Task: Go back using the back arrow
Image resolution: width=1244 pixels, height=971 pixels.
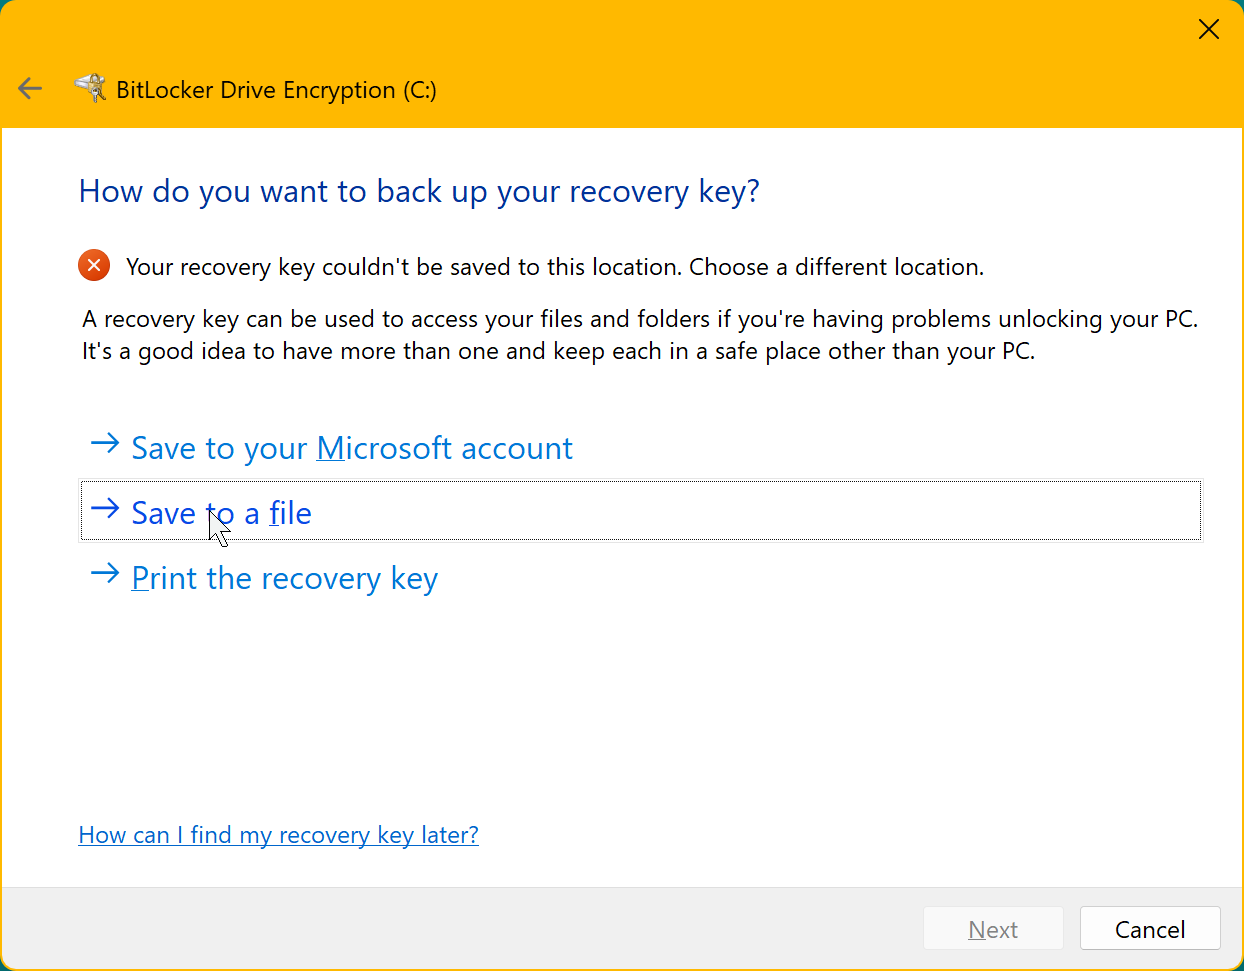Action: [x=30, y=89]
